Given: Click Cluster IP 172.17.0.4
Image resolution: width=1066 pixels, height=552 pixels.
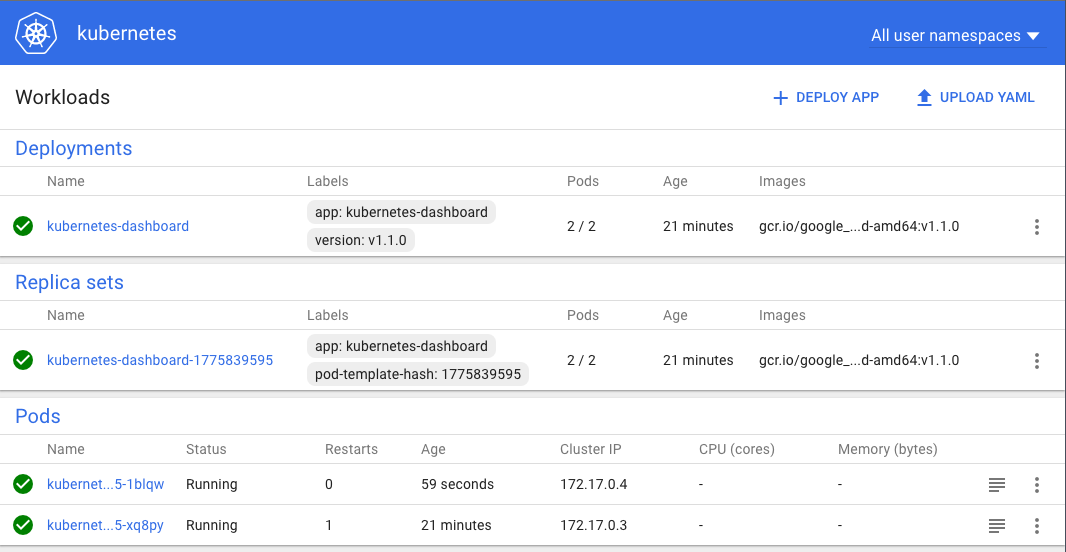Looking at the screenshot, I should (x=594, y=485).
